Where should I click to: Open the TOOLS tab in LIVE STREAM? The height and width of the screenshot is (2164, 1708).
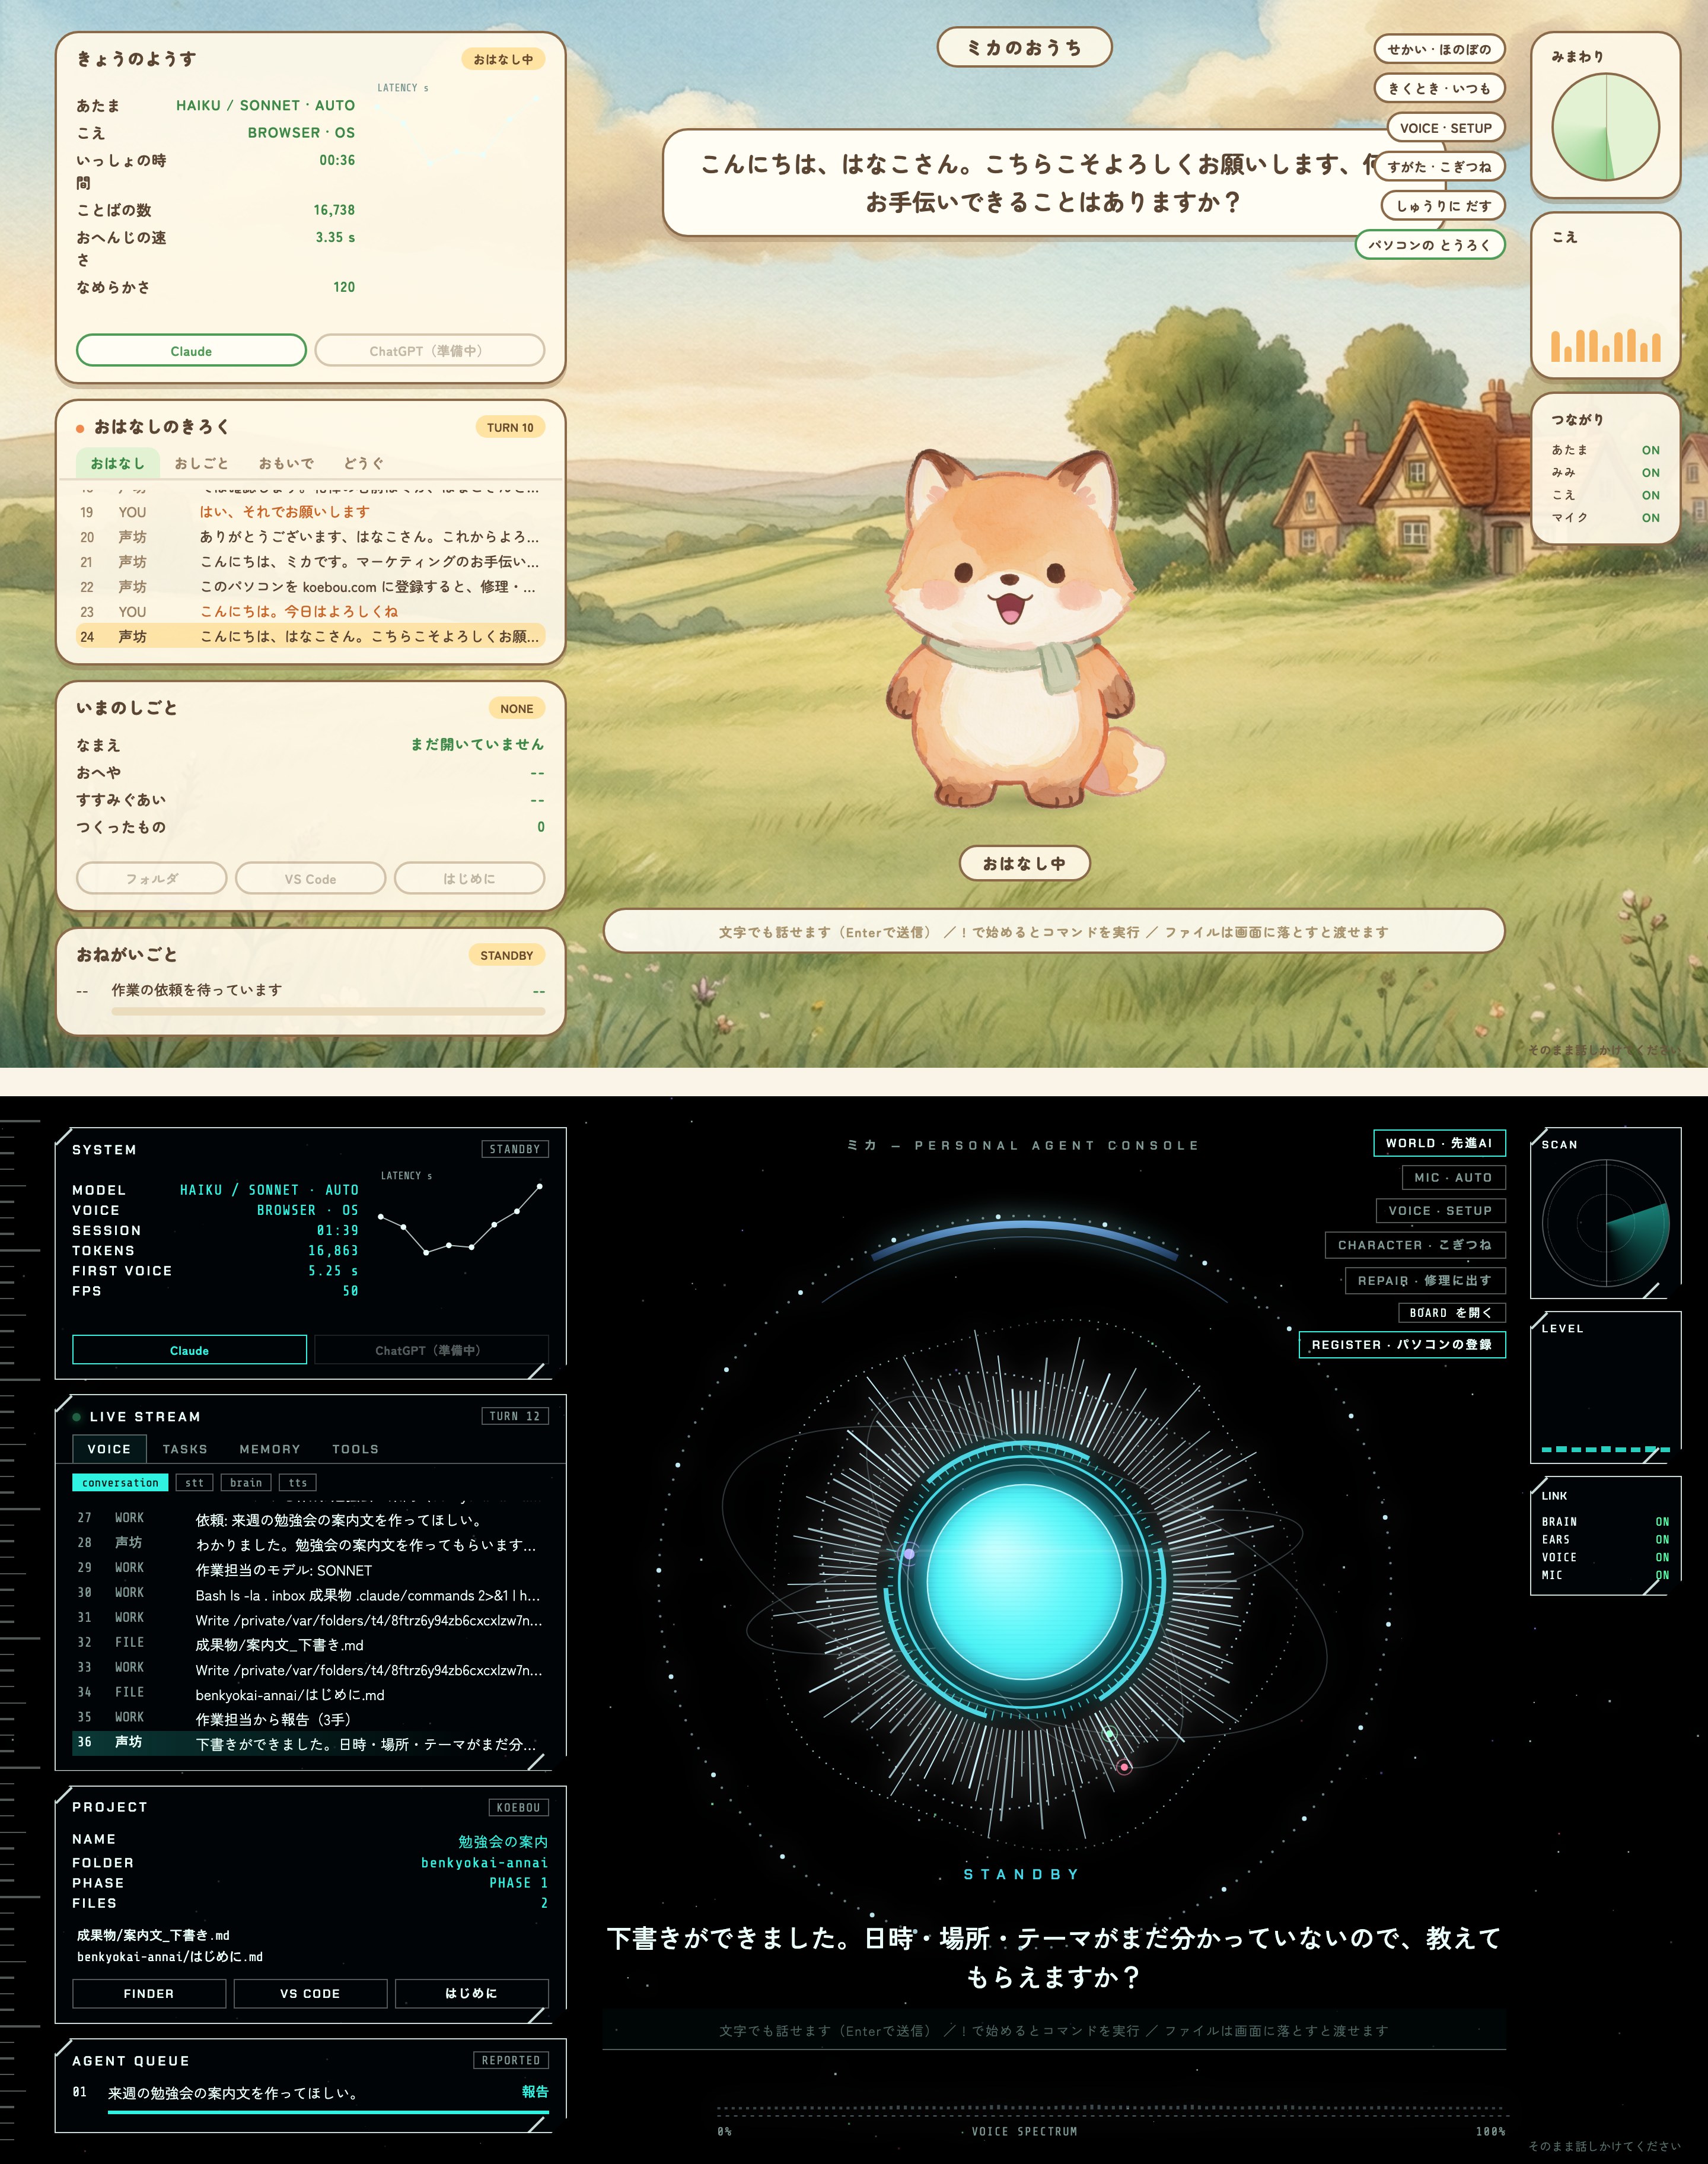click(355, 1449)
